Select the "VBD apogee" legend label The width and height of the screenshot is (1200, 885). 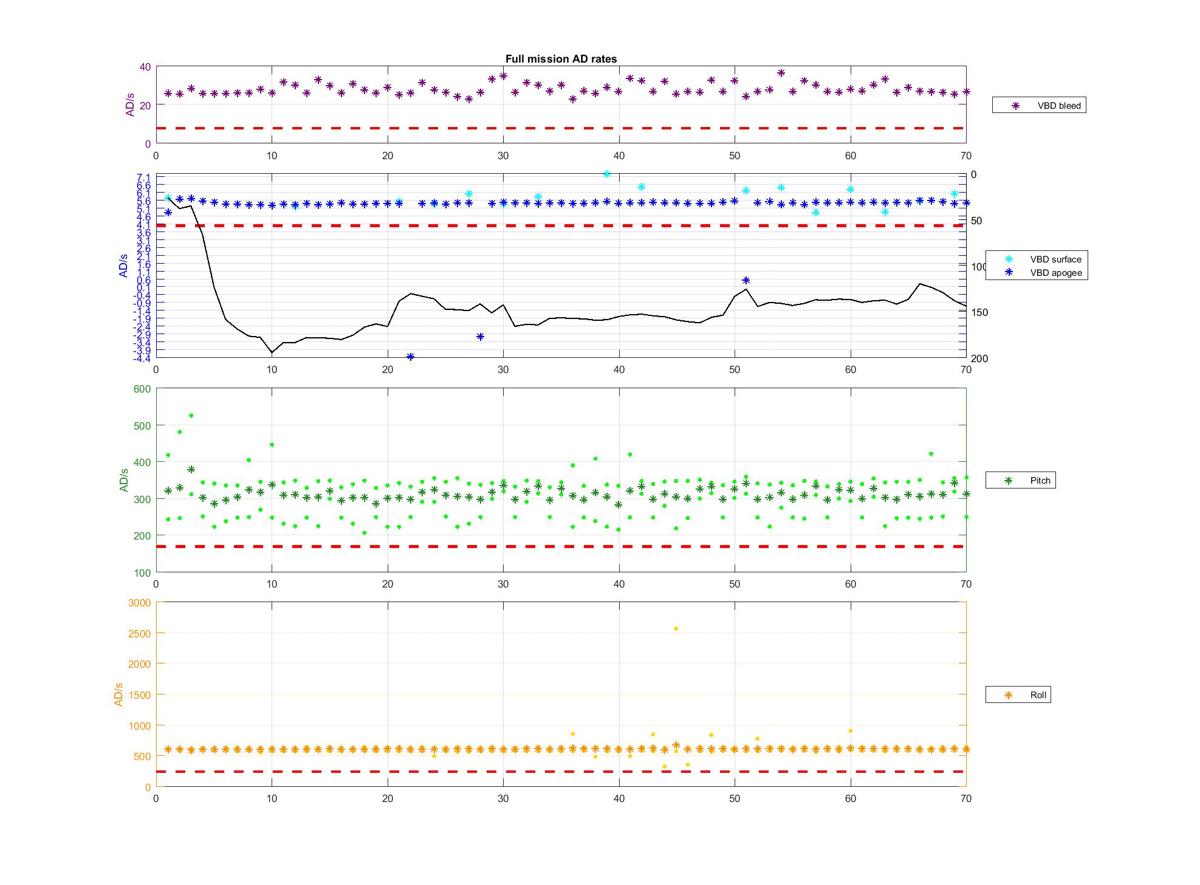coord(1056,272)
